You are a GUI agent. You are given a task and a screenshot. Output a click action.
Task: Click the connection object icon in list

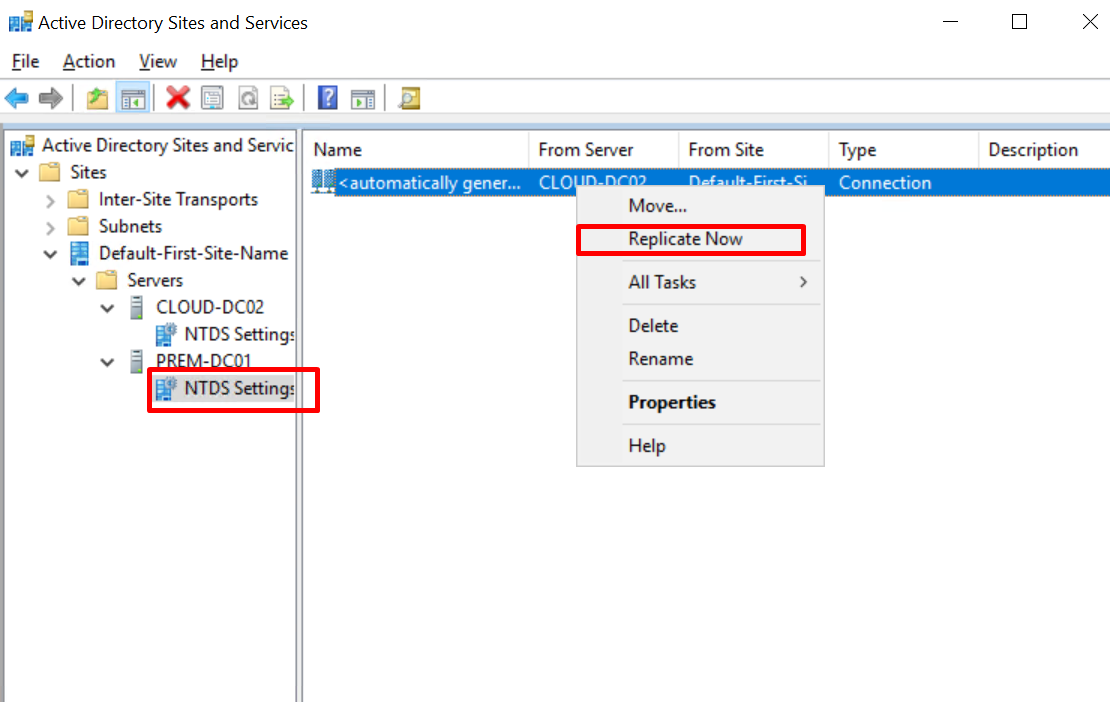tap(324, 182)
